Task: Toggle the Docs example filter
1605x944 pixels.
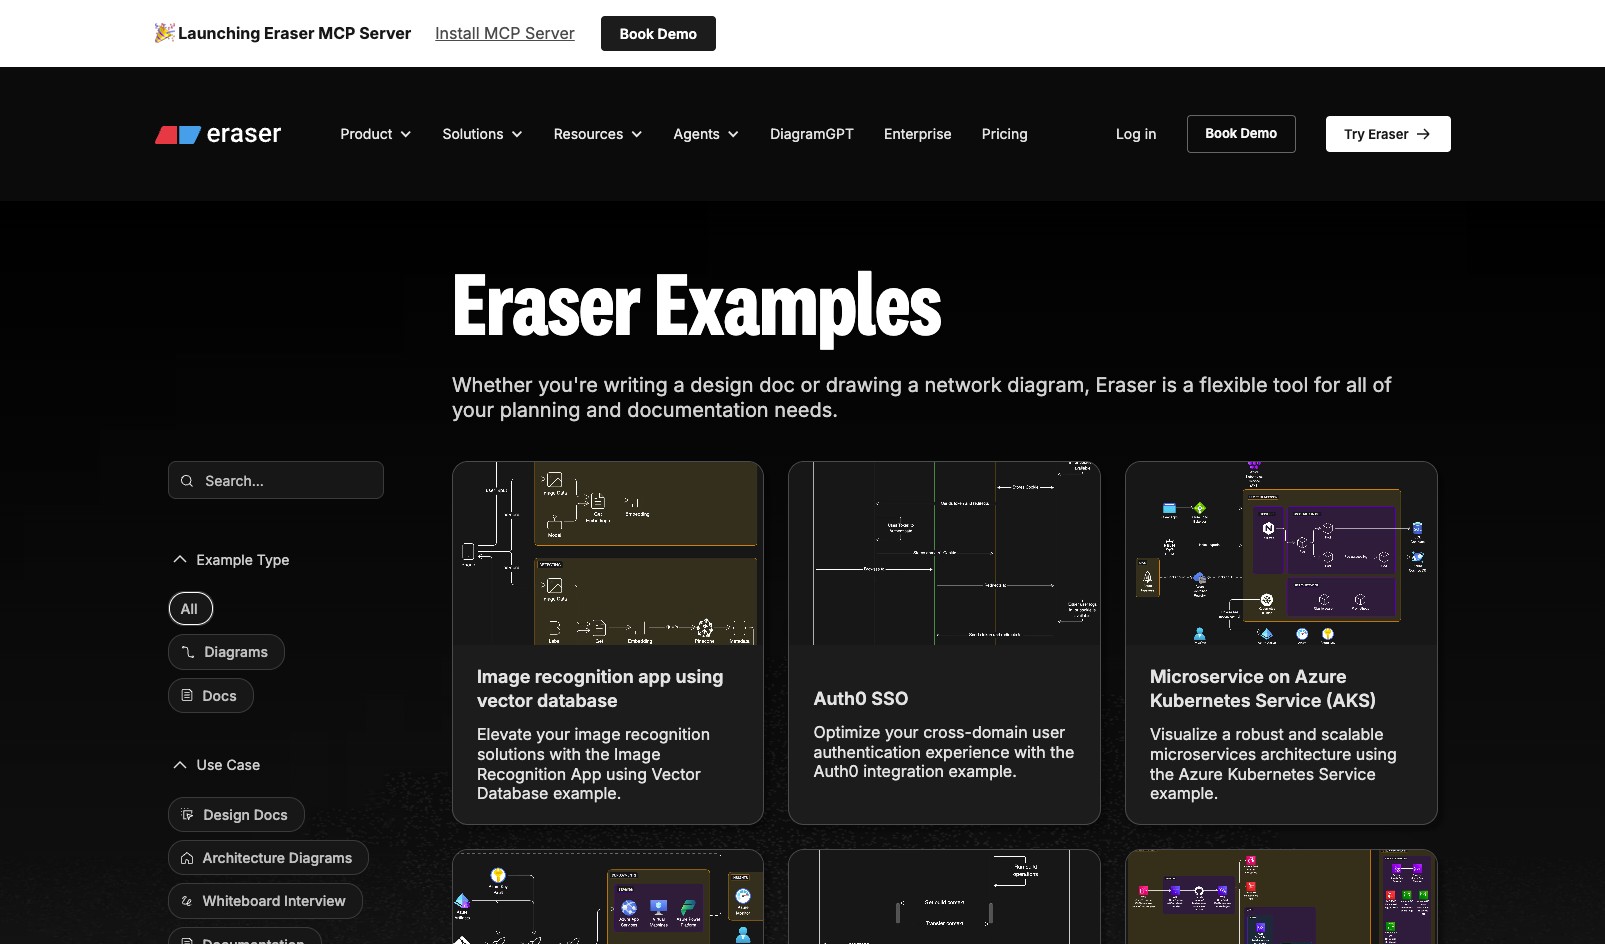Action: tap(210, 695)
